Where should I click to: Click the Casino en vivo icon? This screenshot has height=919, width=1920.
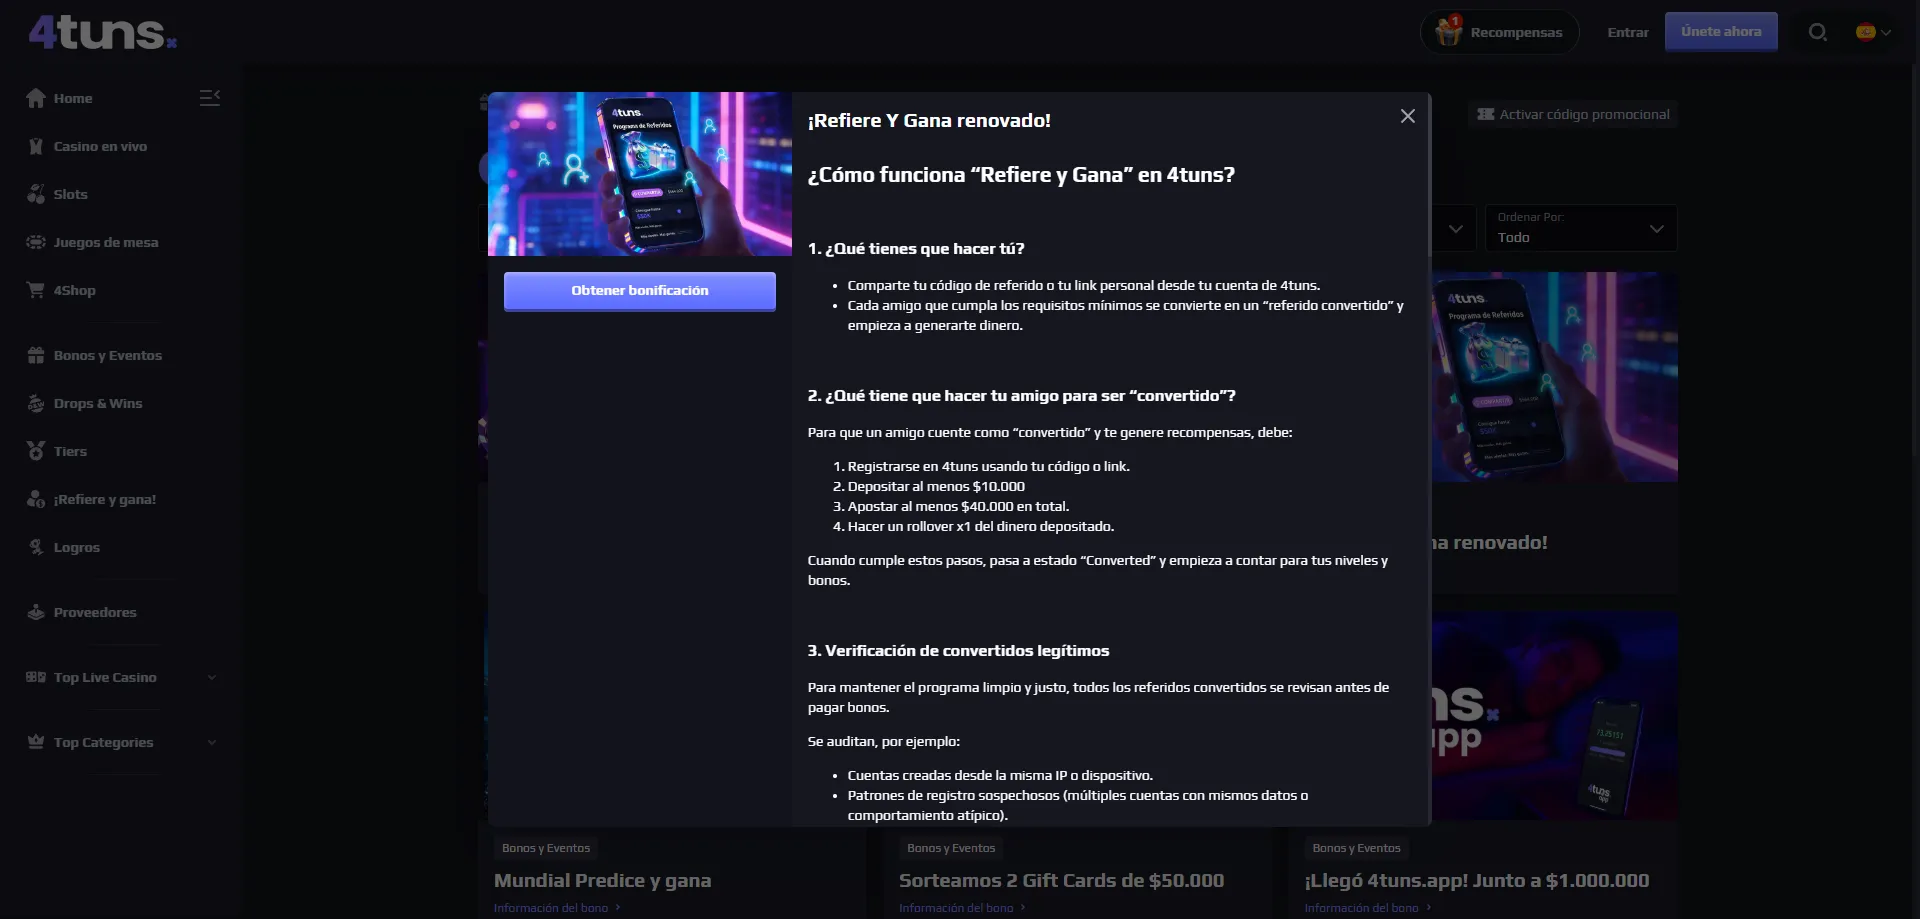tap(36, 146)
